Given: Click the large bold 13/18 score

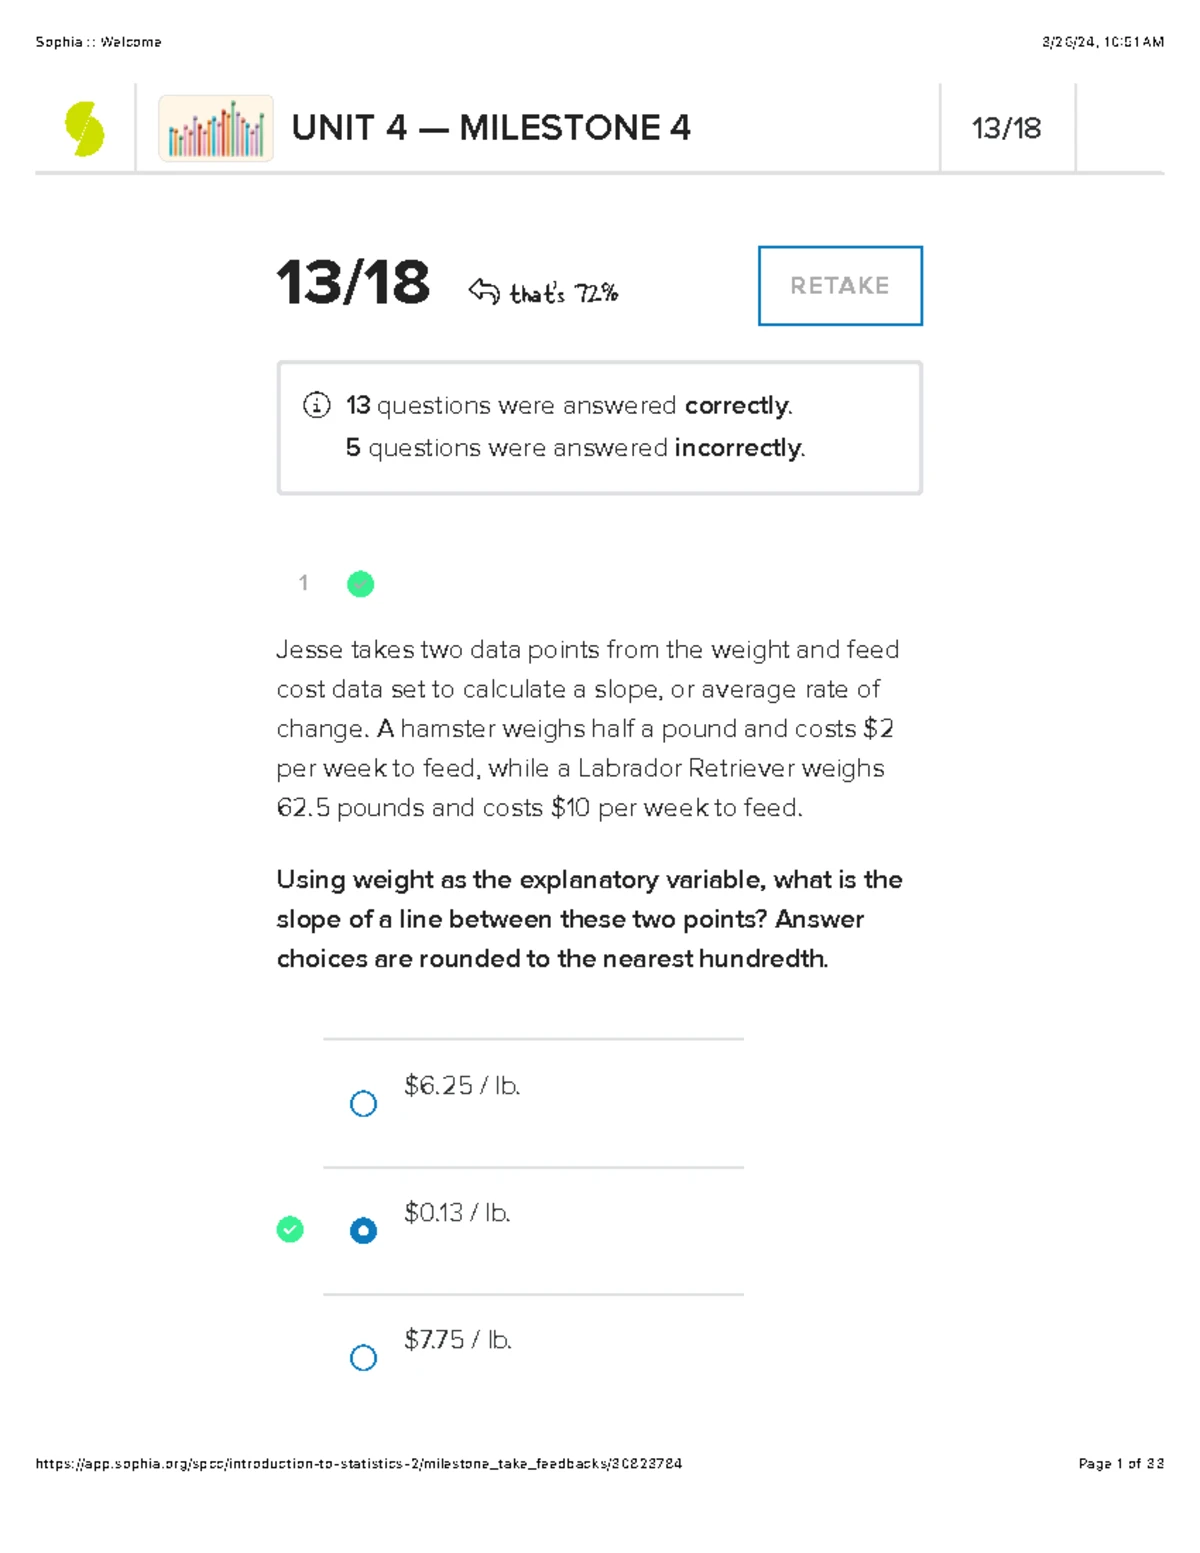Looking at the screenshot, I should (x=353, y=283).
